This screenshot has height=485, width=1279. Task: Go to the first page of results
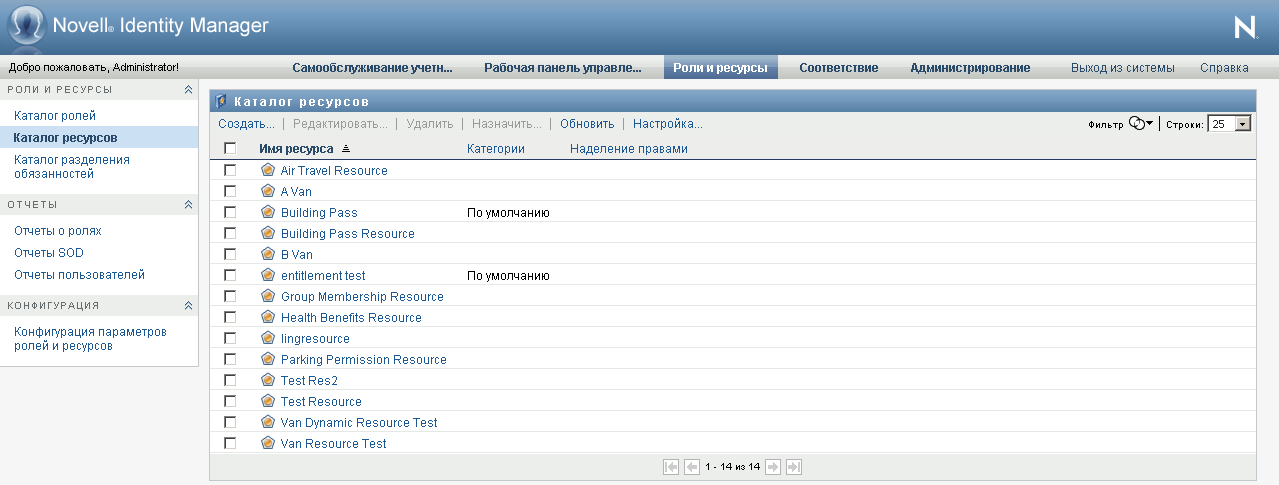(x=671, y=466)
